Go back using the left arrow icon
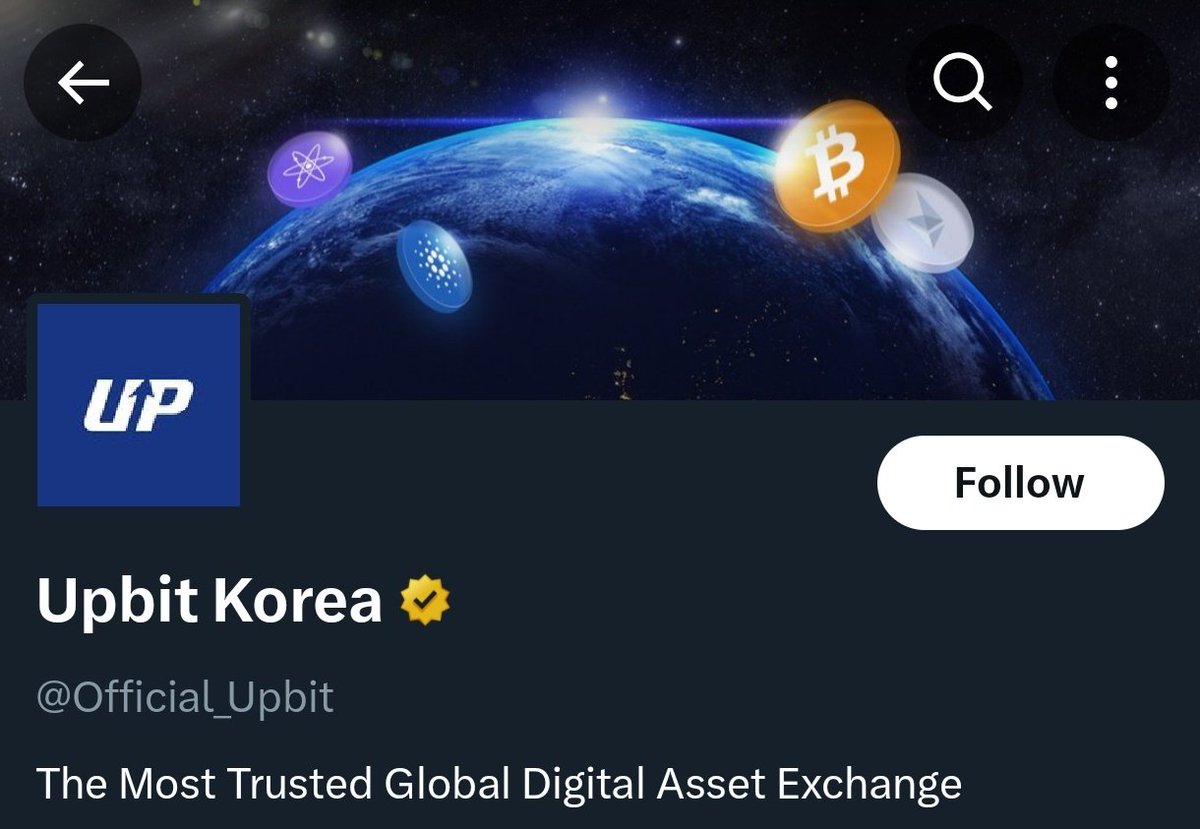Screen dimensions: 1200x829 coord(83,83)
